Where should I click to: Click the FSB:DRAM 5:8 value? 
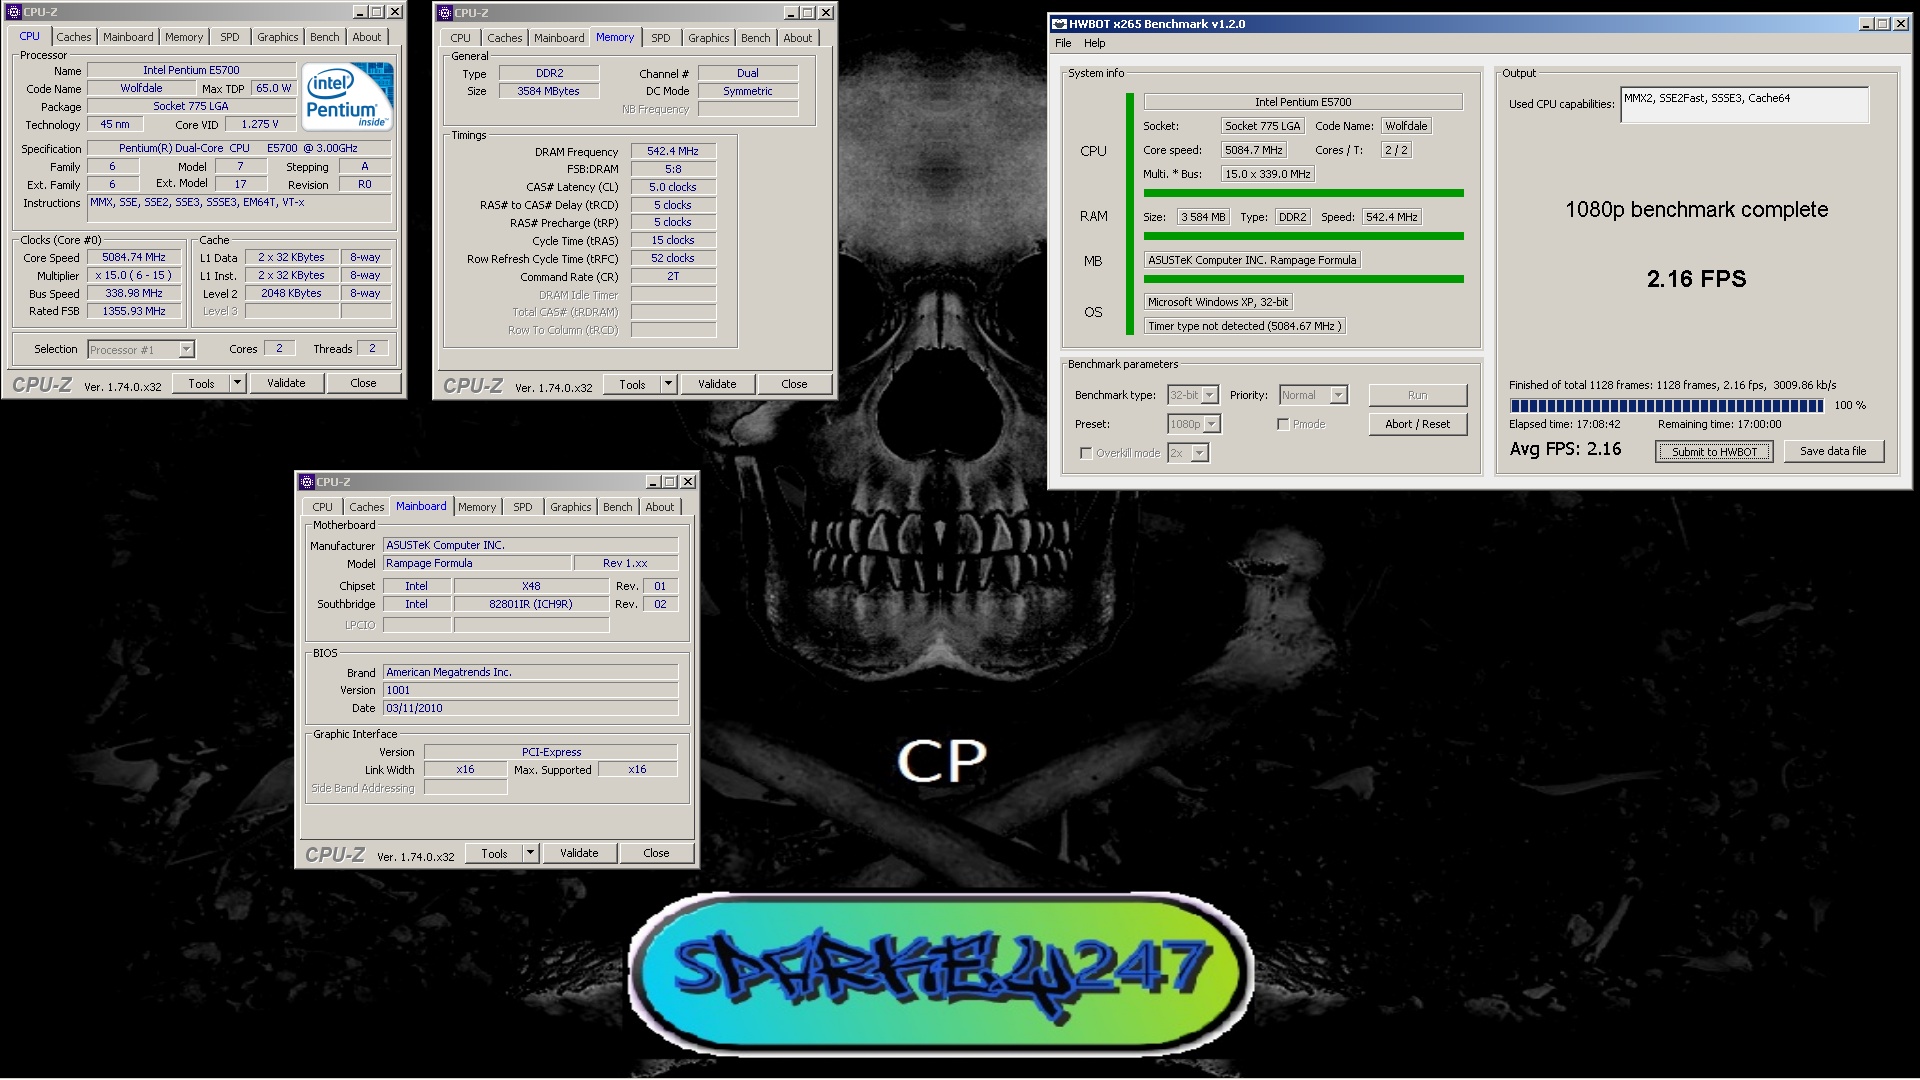pyautogui.click(x=673, y=169)
